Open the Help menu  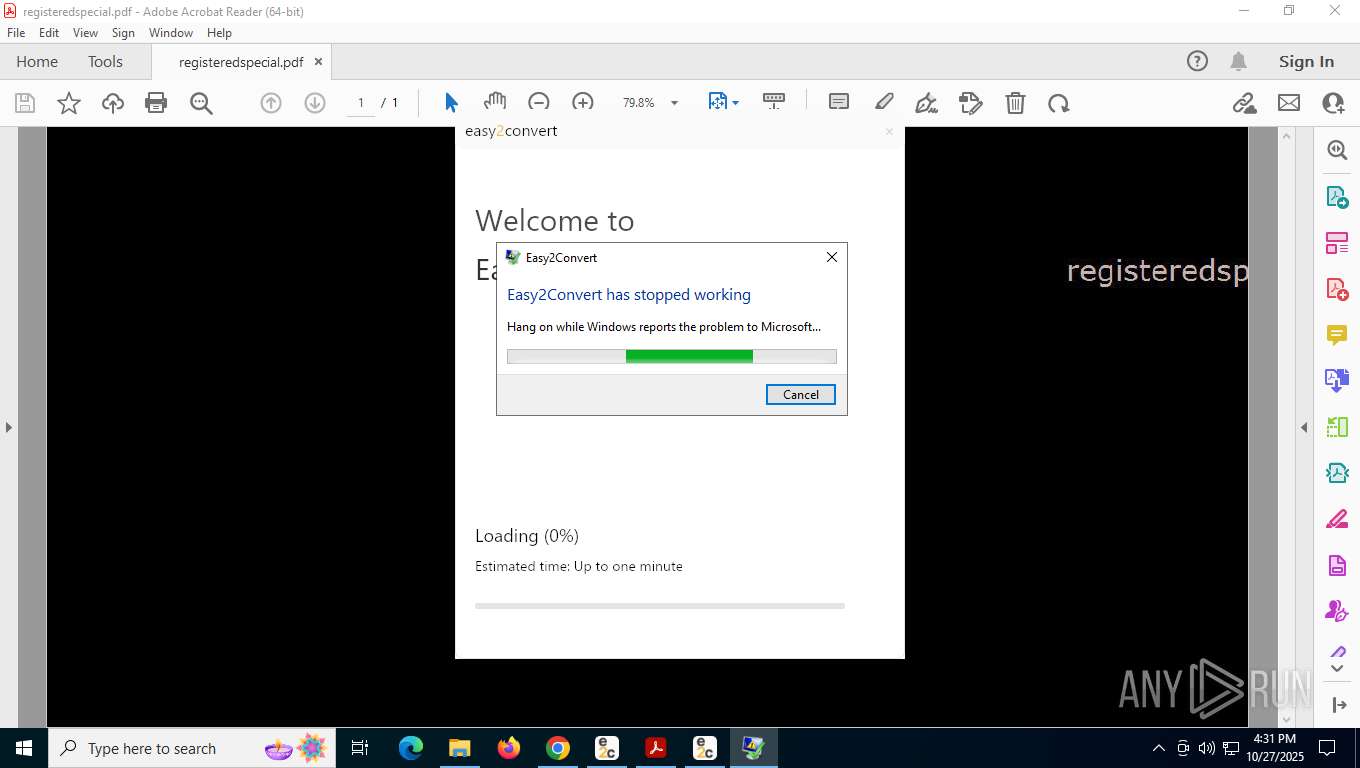click(219, 33)
